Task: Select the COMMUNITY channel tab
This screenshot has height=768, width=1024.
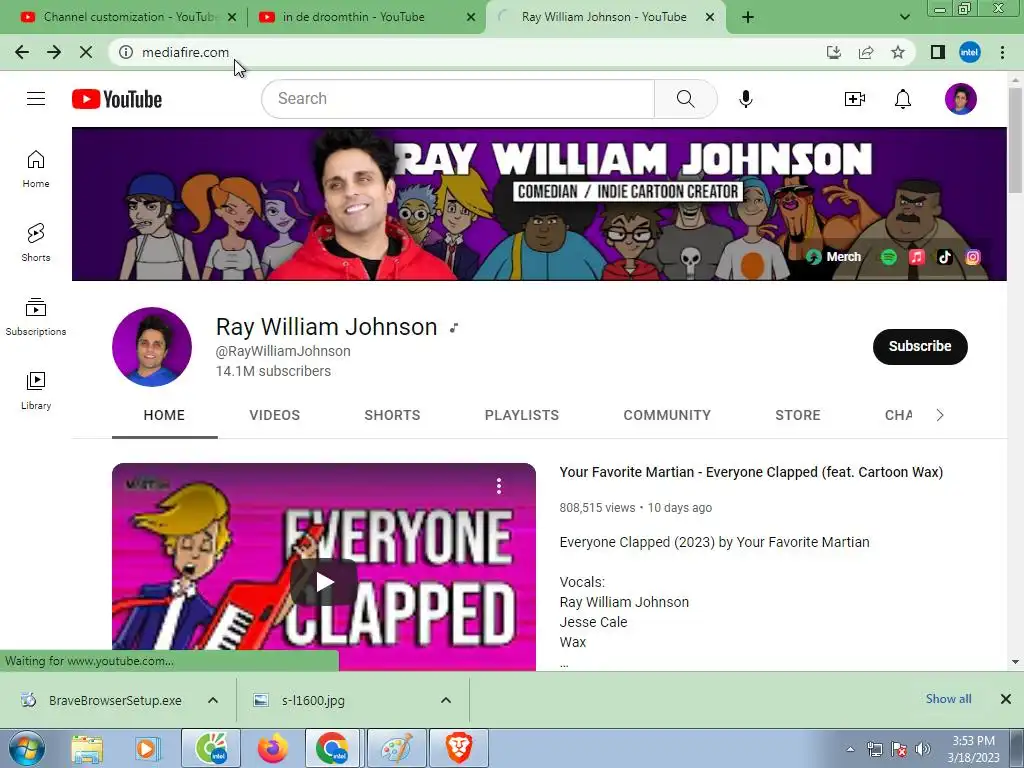Action: coord(667,415)
